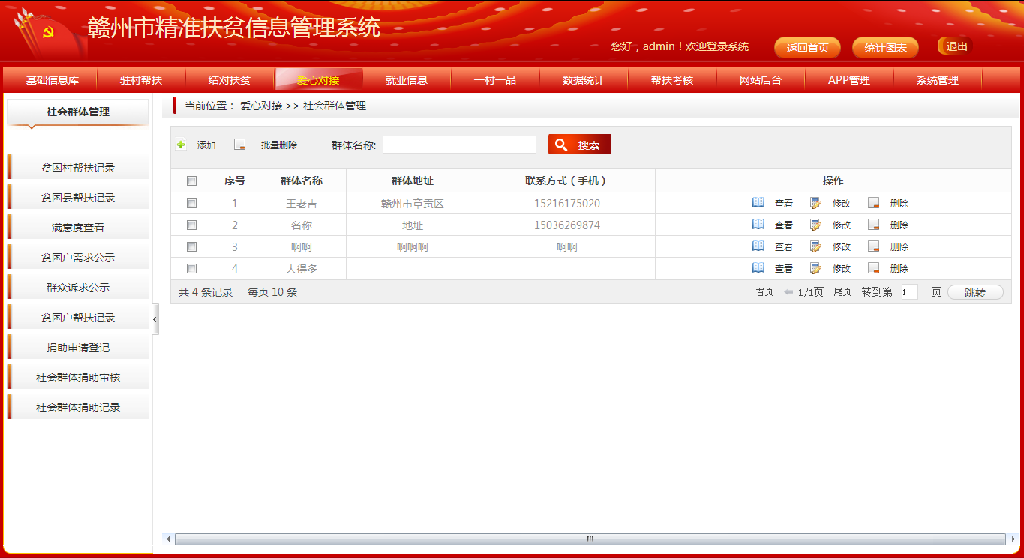The height and width of the screenshot is (558, 1024).
Task: Toggle the select-all checkbox in table header
Action: [191, 181]
